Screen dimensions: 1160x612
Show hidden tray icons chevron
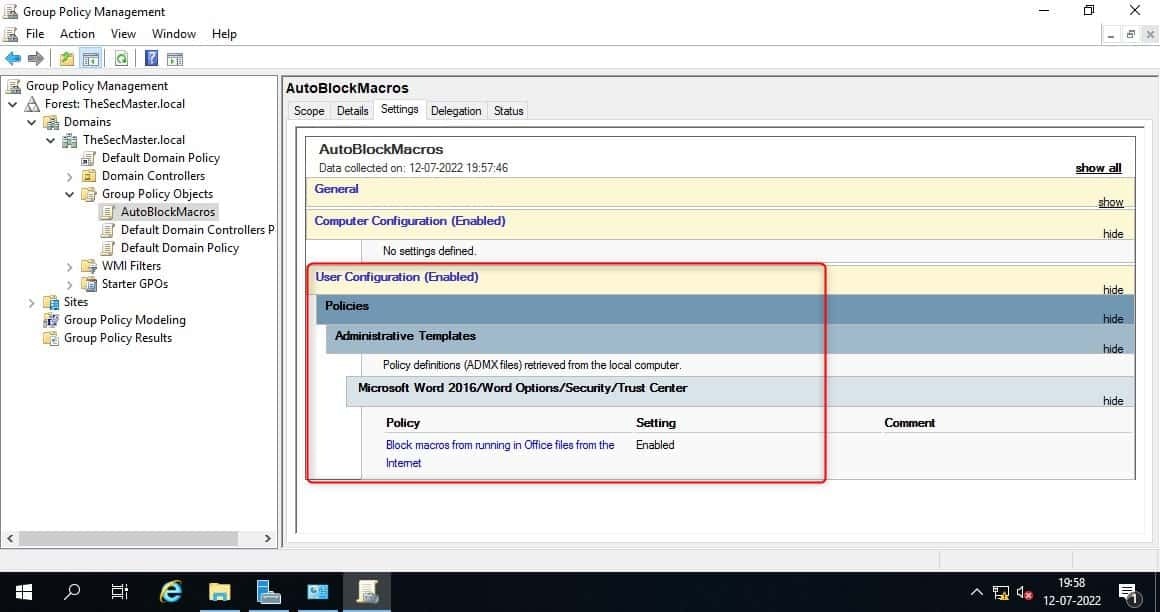tap(977, 592)
